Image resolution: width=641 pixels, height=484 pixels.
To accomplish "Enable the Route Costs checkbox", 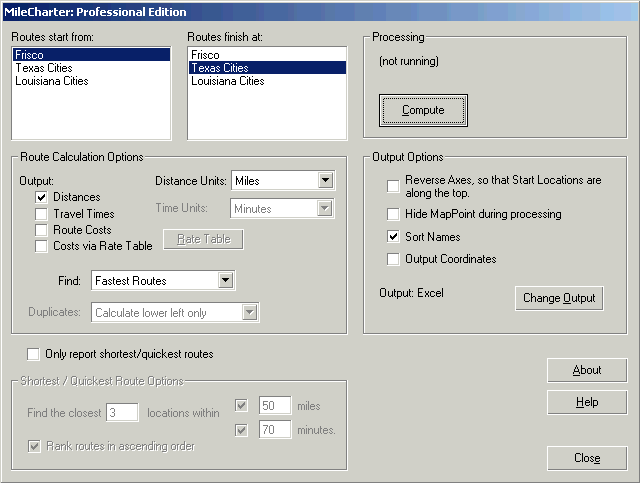I will click(41, 230).
